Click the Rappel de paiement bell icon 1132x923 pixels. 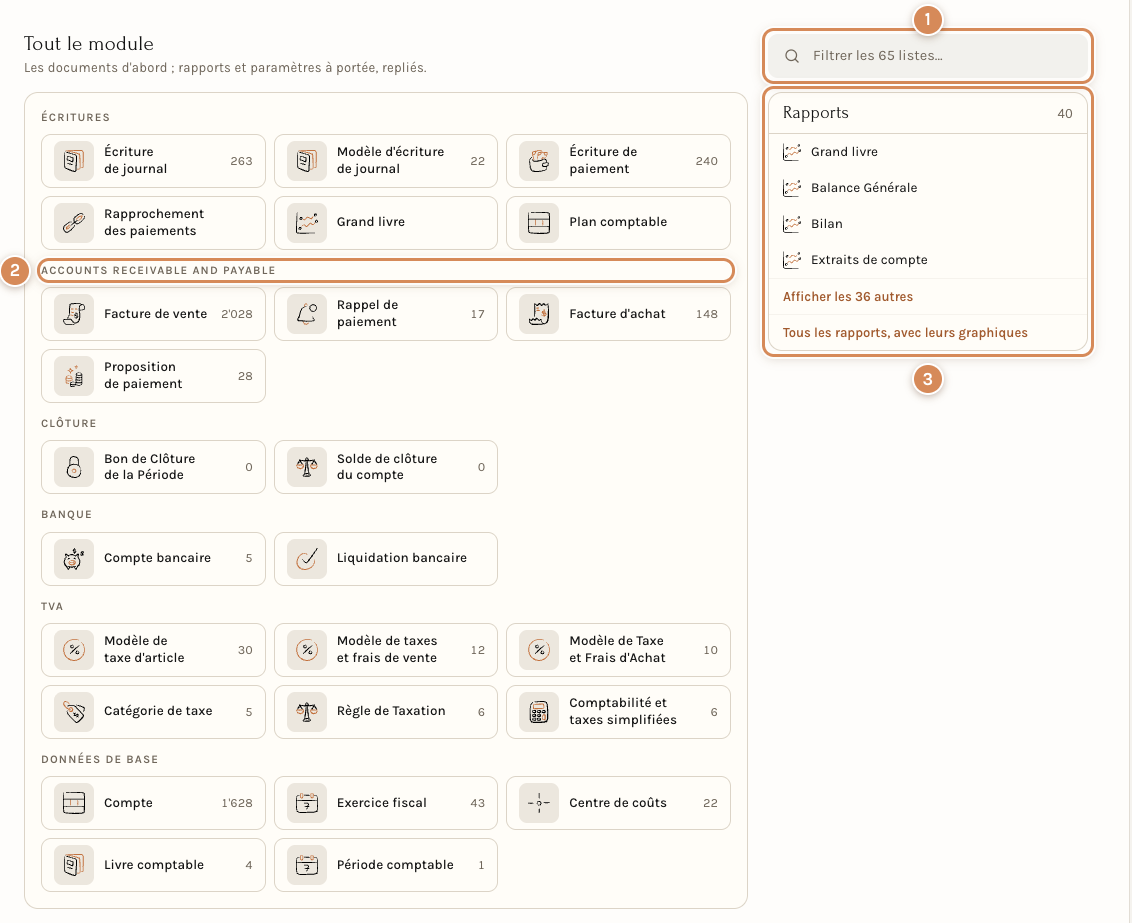click(307, 314)
